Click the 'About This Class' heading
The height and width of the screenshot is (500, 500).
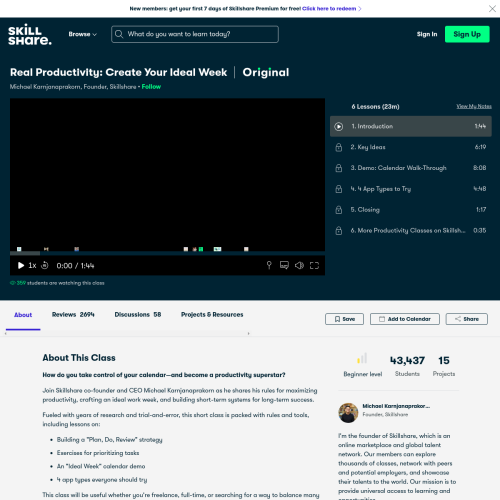pyautogui.click(x=79, y=358)
